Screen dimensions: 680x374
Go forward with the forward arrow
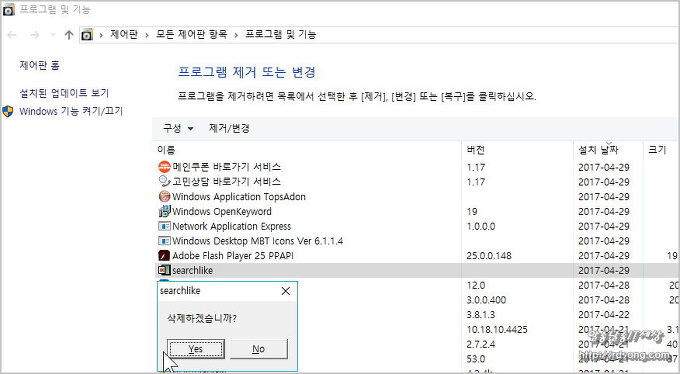coord(35,35)
